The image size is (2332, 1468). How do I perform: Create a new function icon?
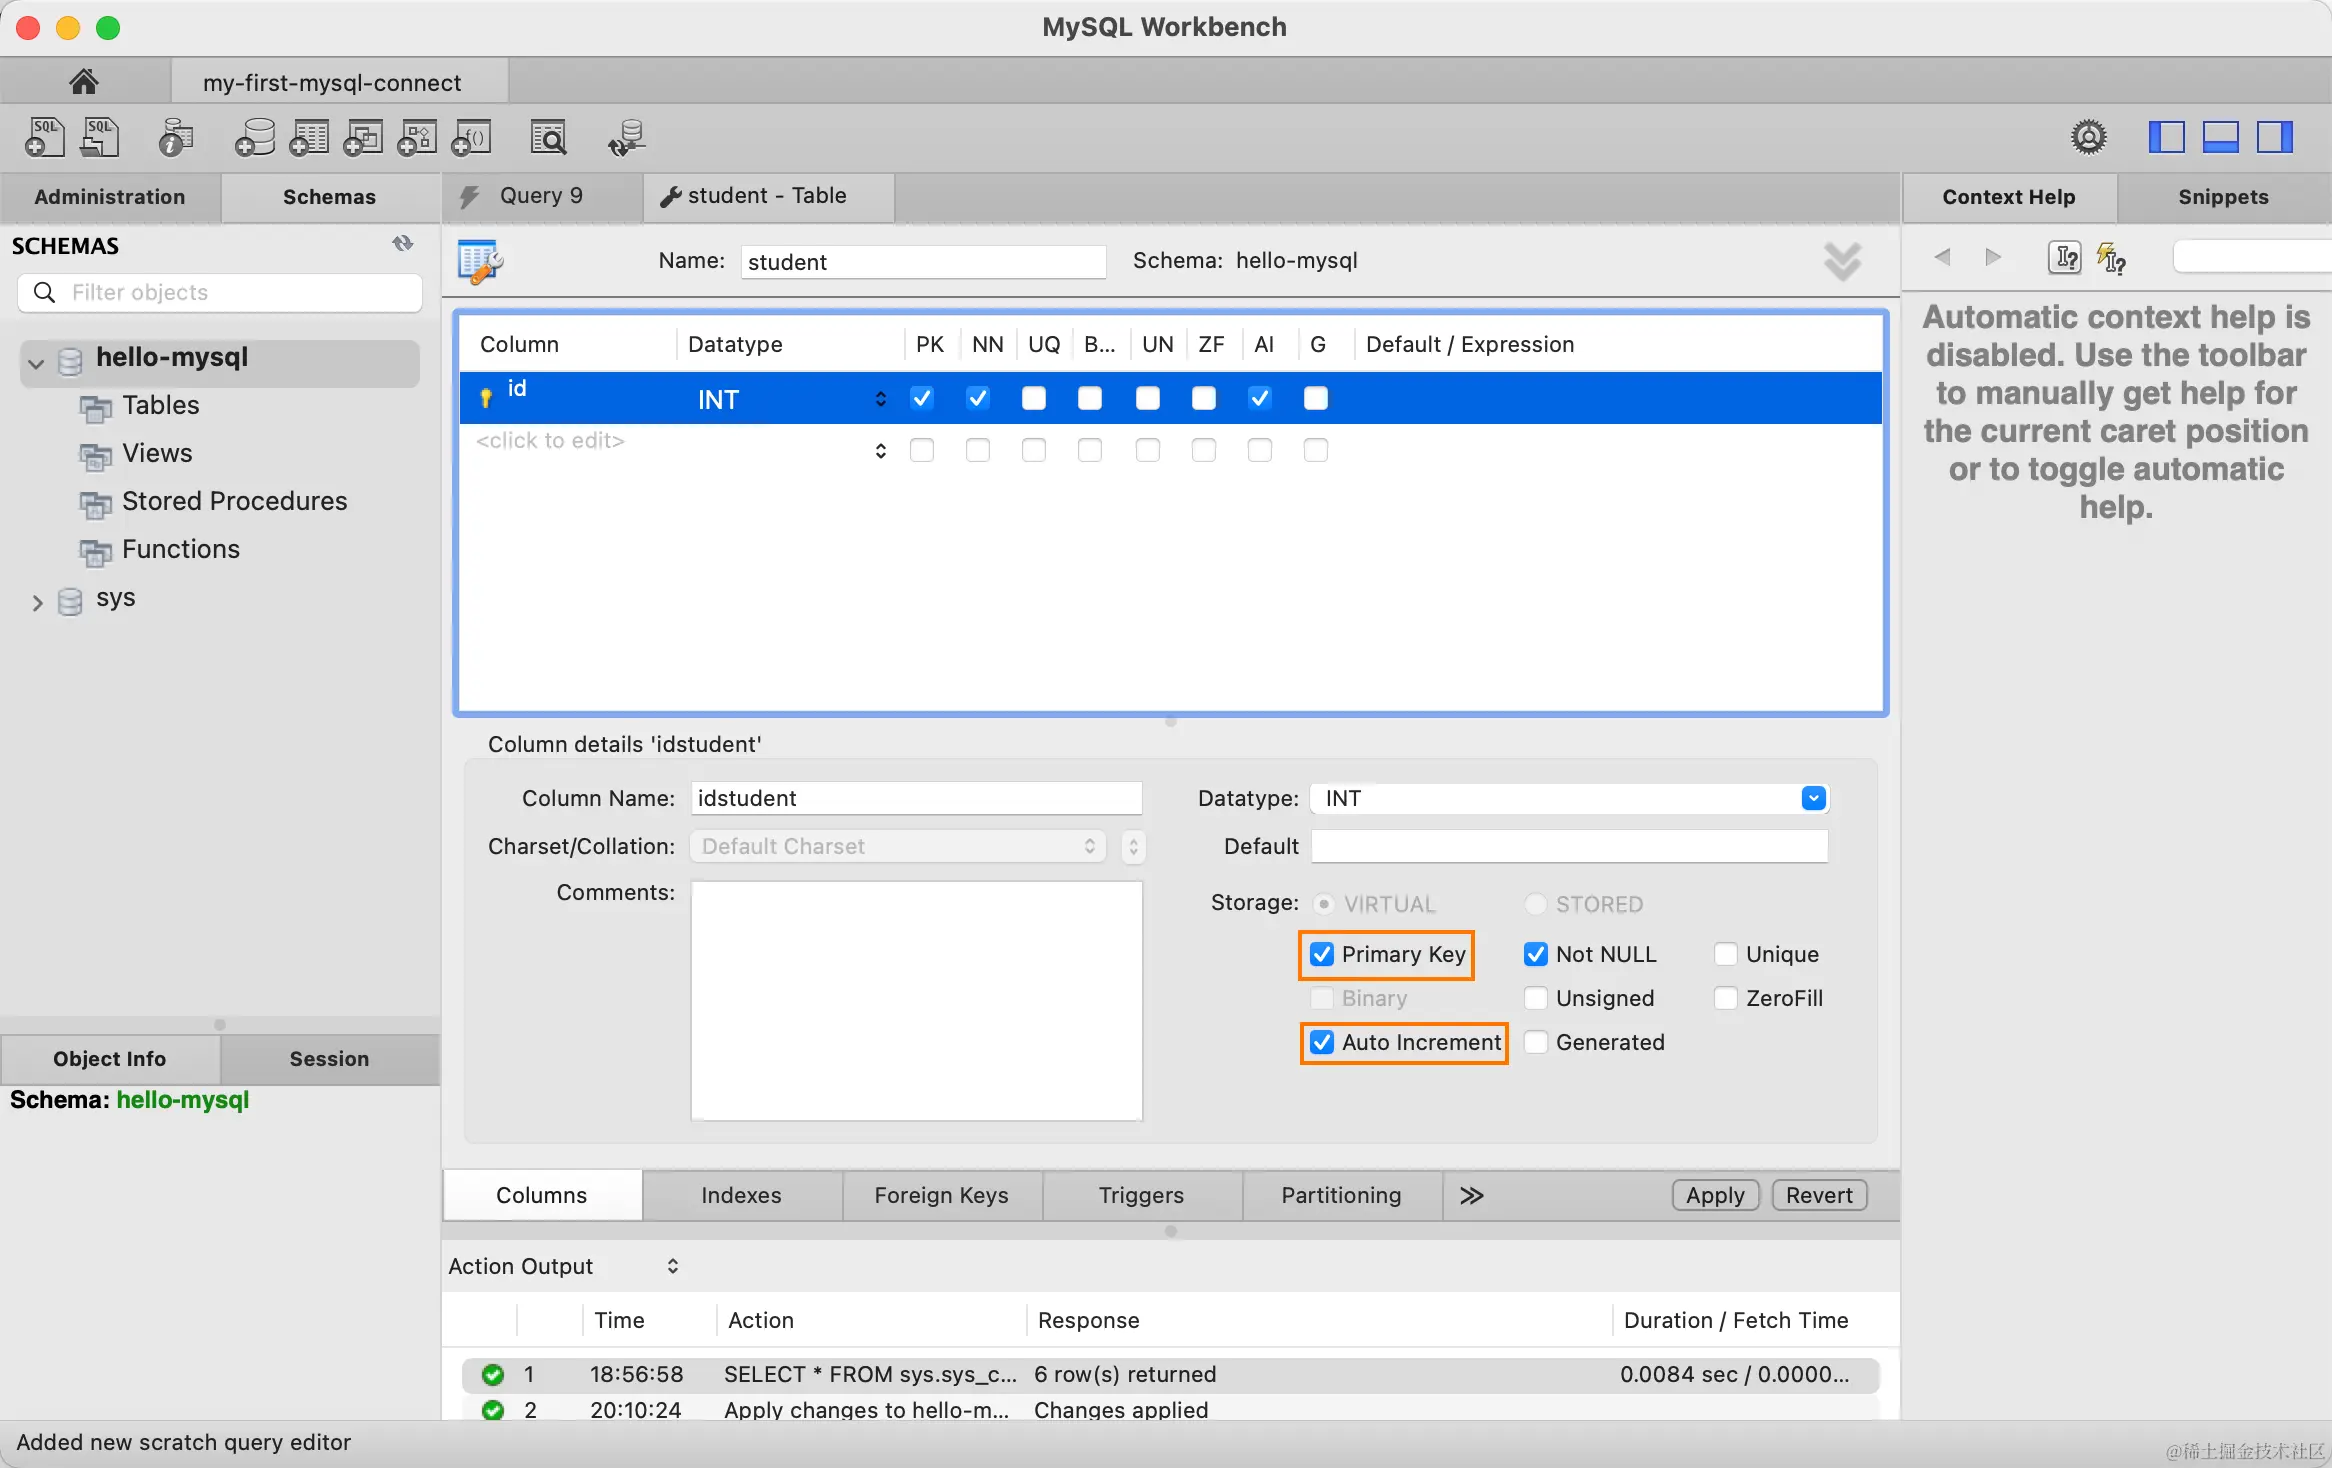471,137
